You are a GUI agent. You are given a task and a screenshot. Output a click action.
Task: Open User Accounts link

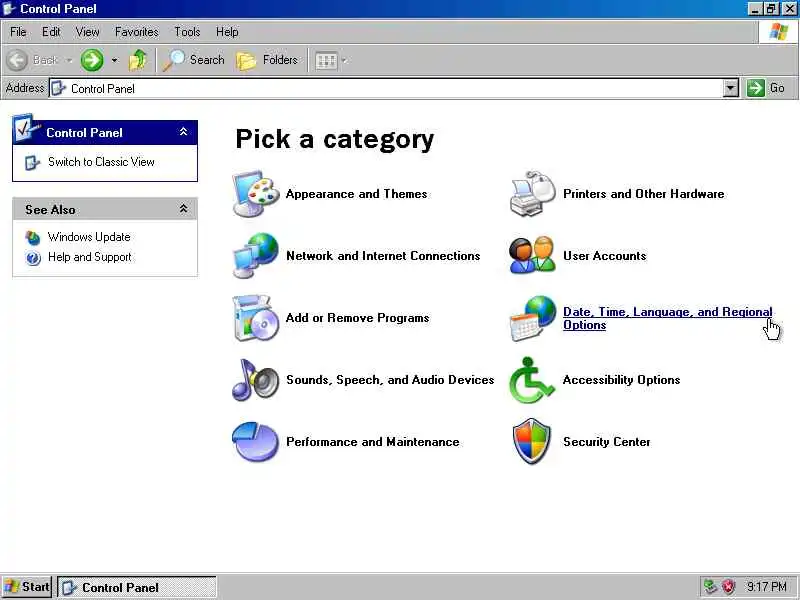605,256
